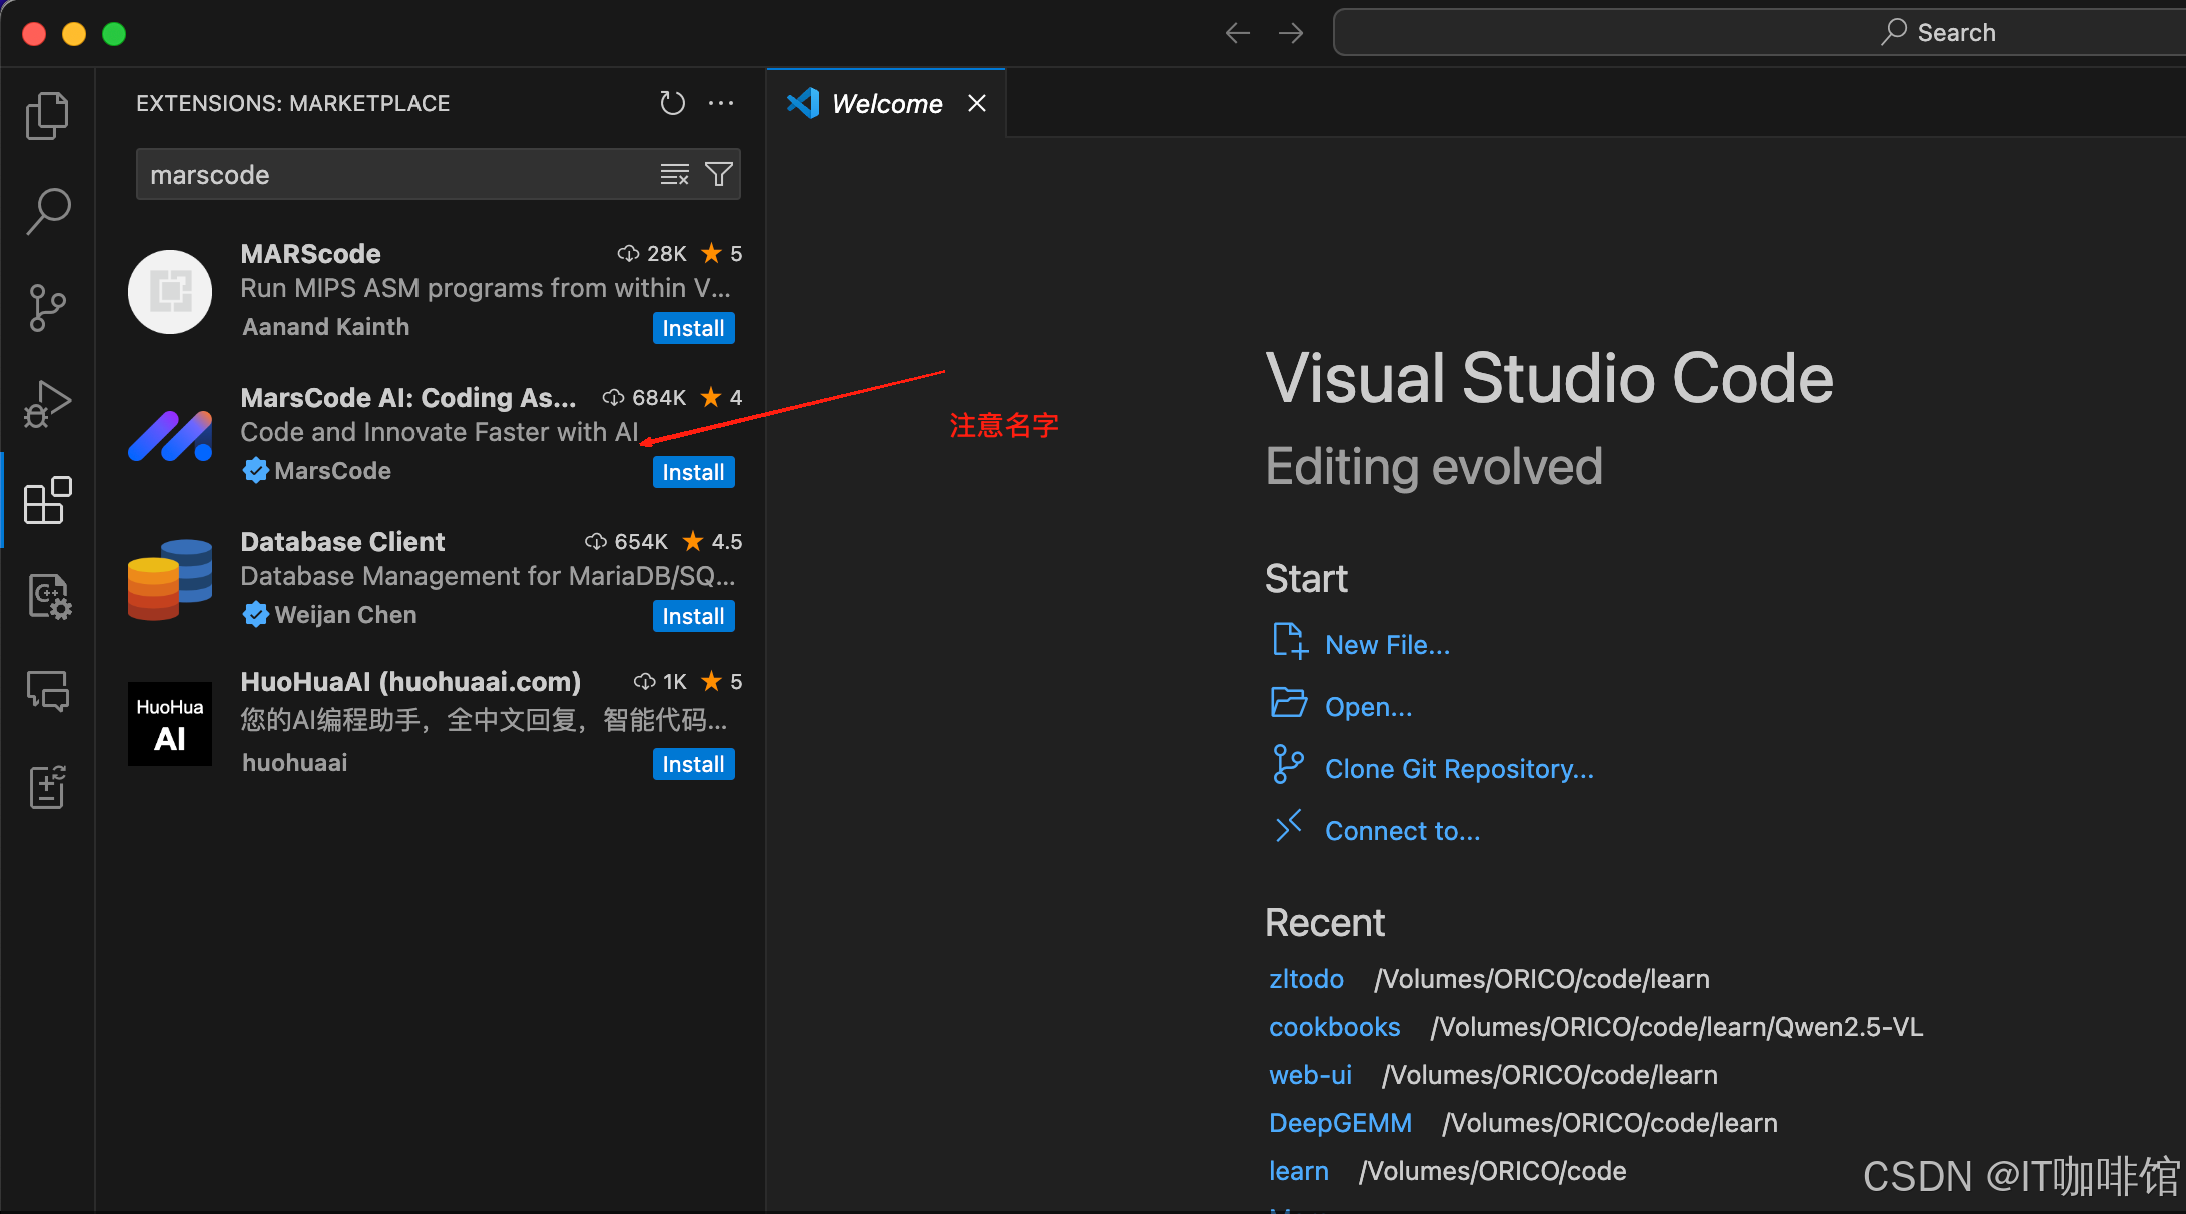
Task: Open the HuoHuaAI extension thumbnail
Action: (170, 723)
